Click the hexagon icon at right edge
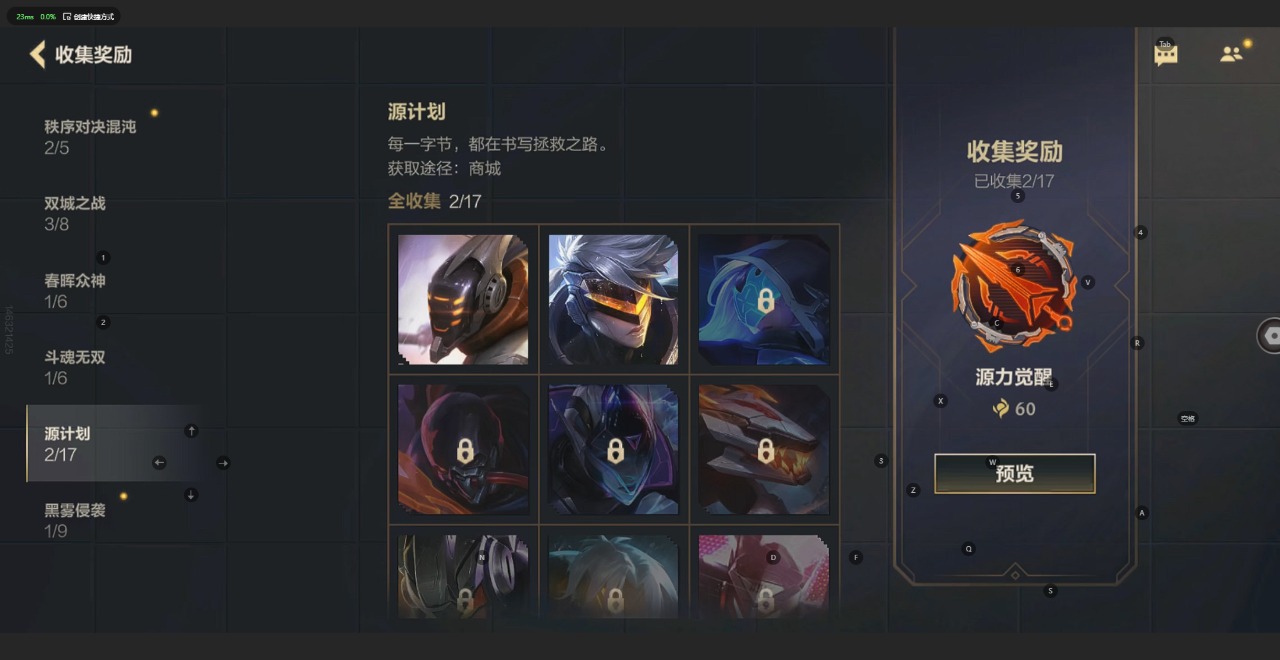Image resolution: width=1280 pixels, height=660 pixels. point(1270,336)
